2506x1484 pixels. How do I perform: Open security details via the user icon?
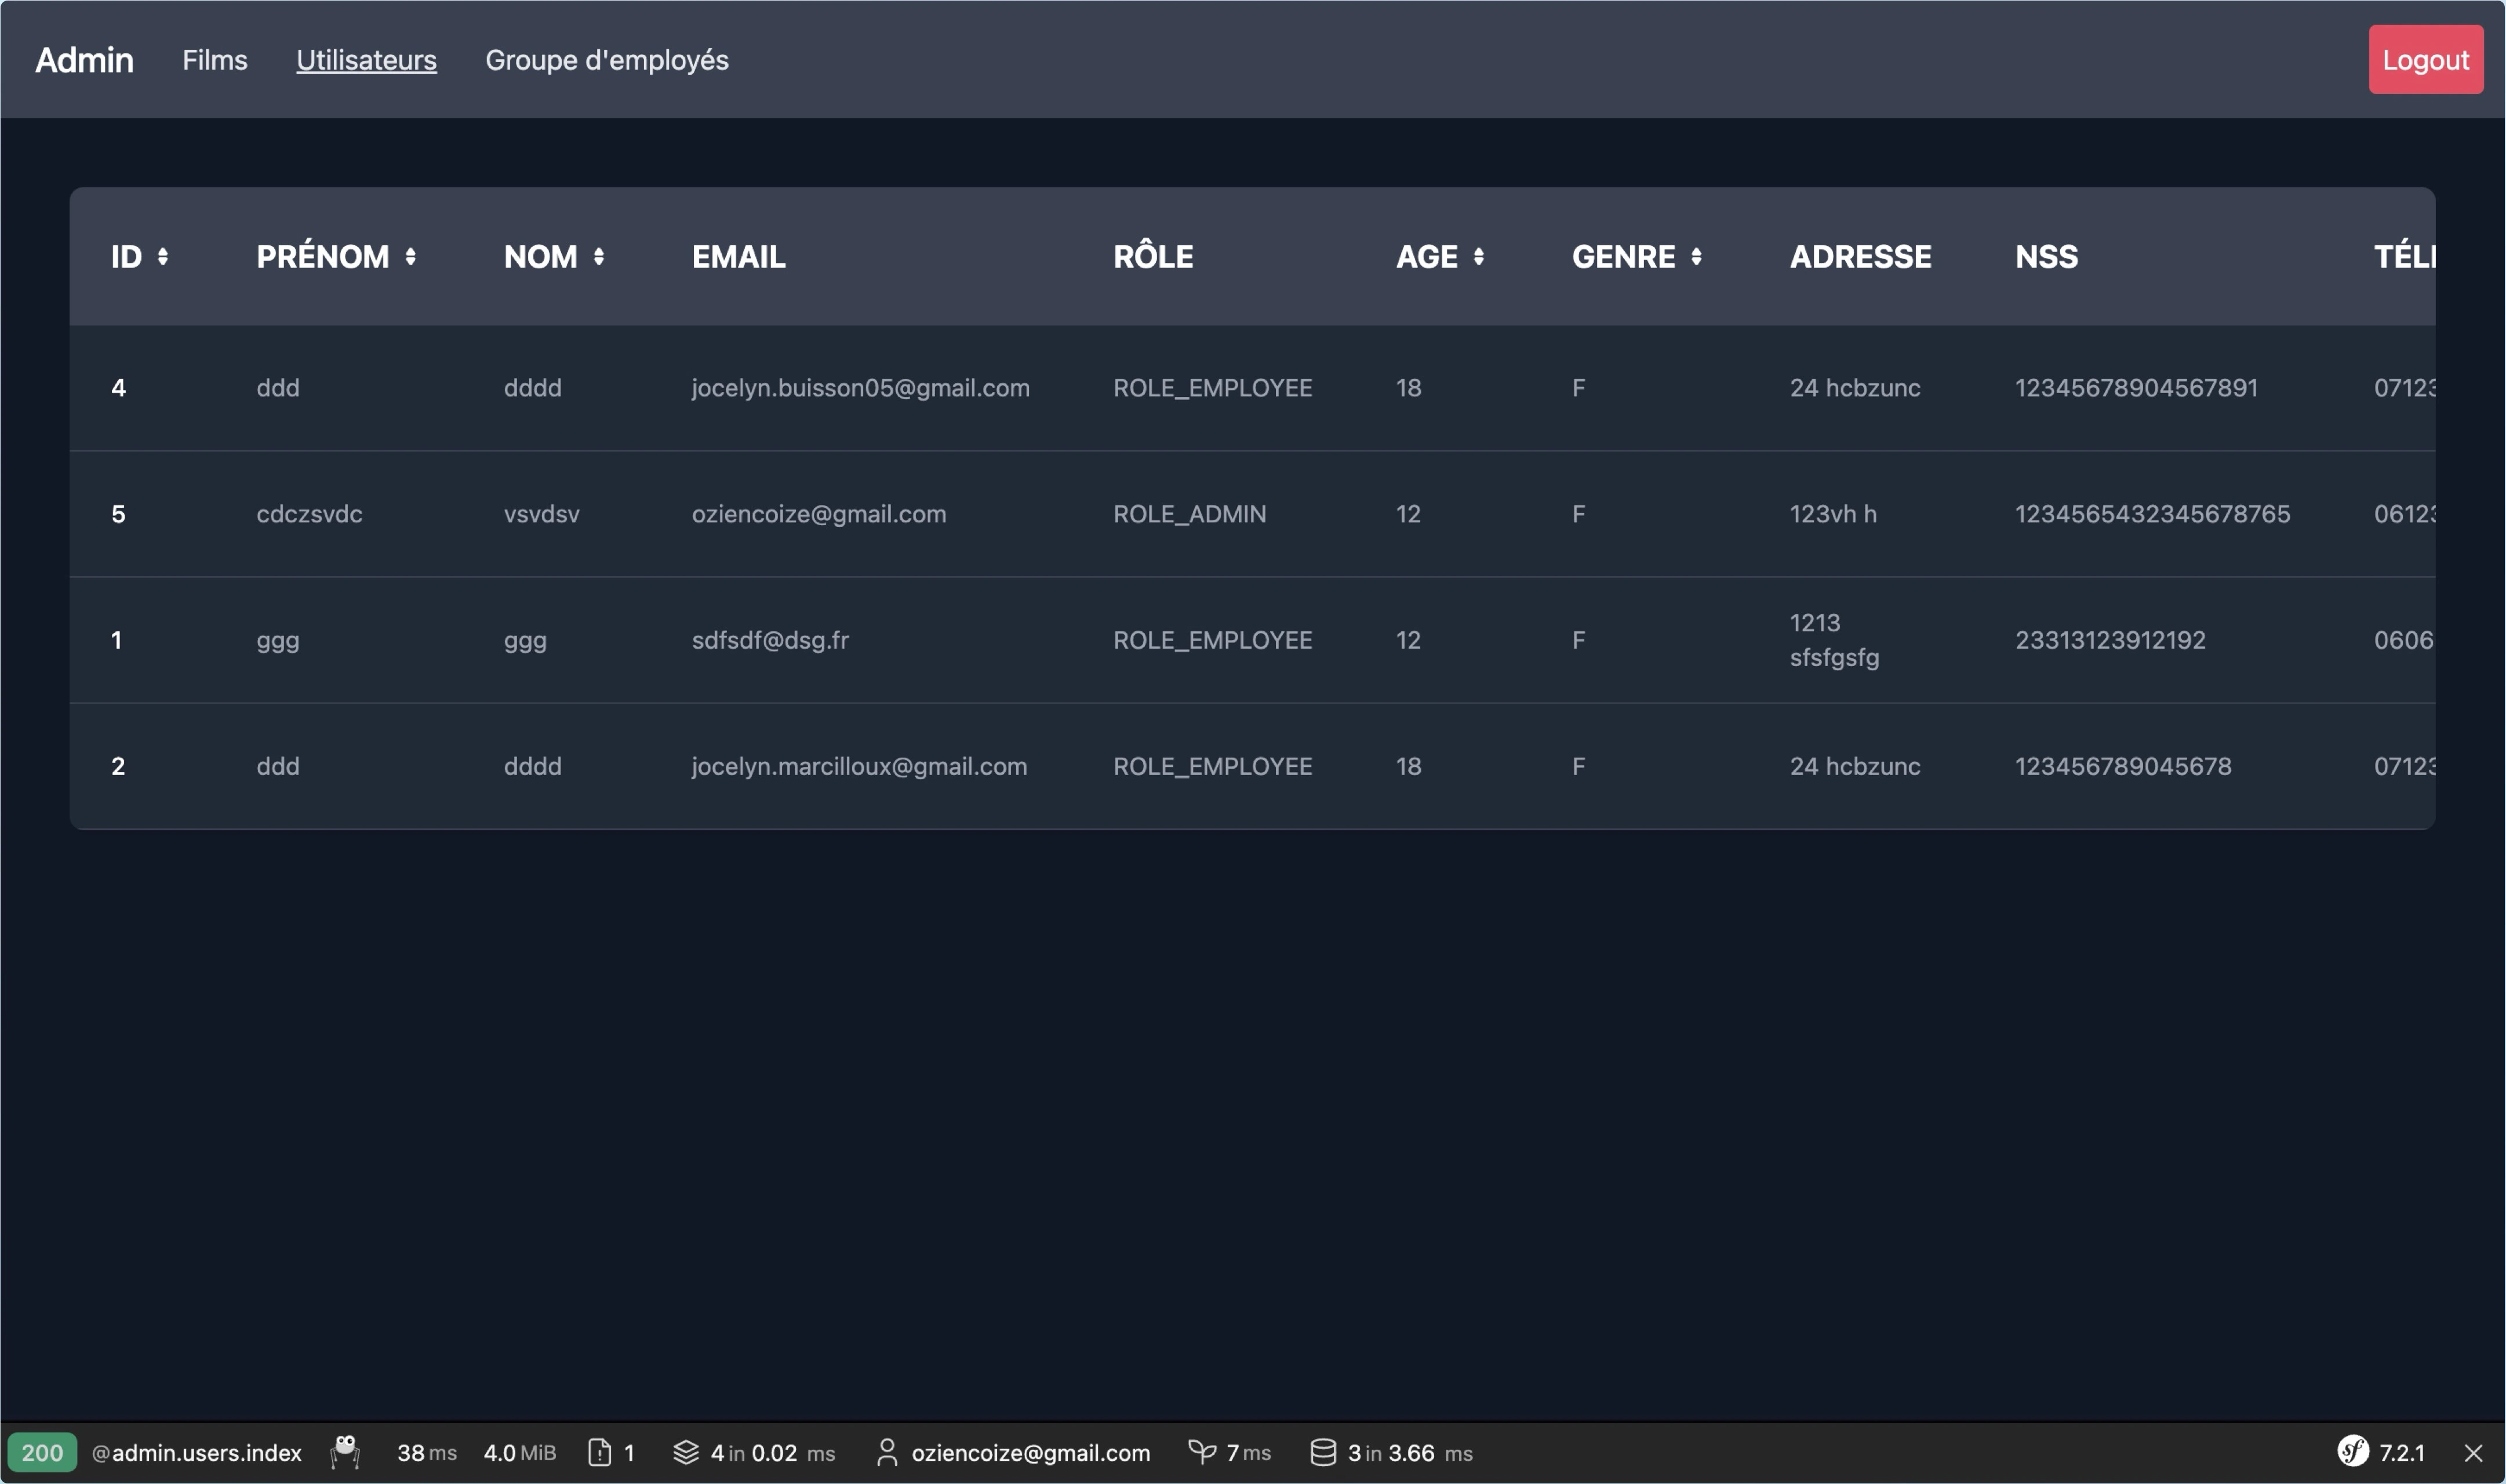pos(888,1453)
